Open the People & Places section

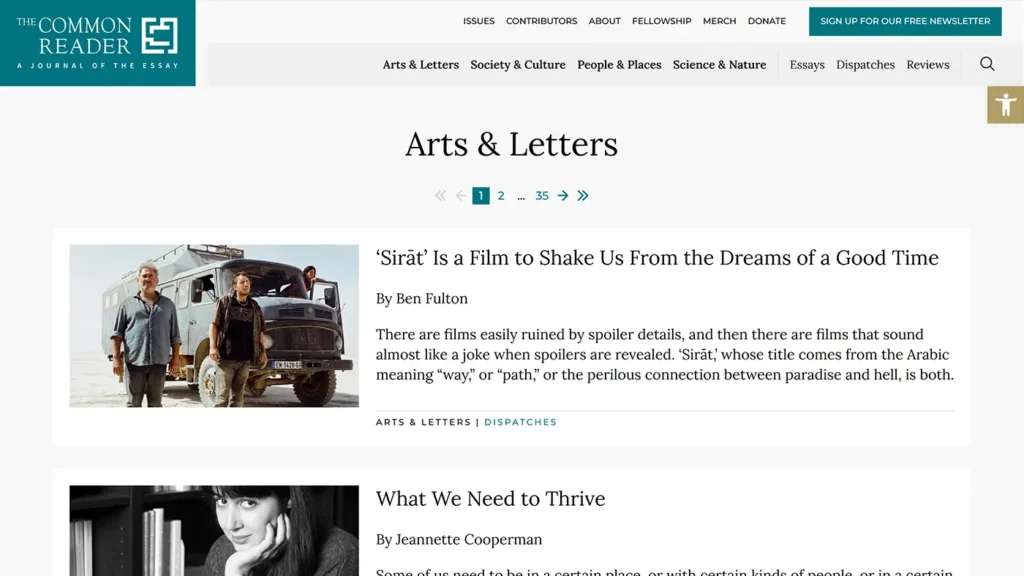click(x=619, y=64)
